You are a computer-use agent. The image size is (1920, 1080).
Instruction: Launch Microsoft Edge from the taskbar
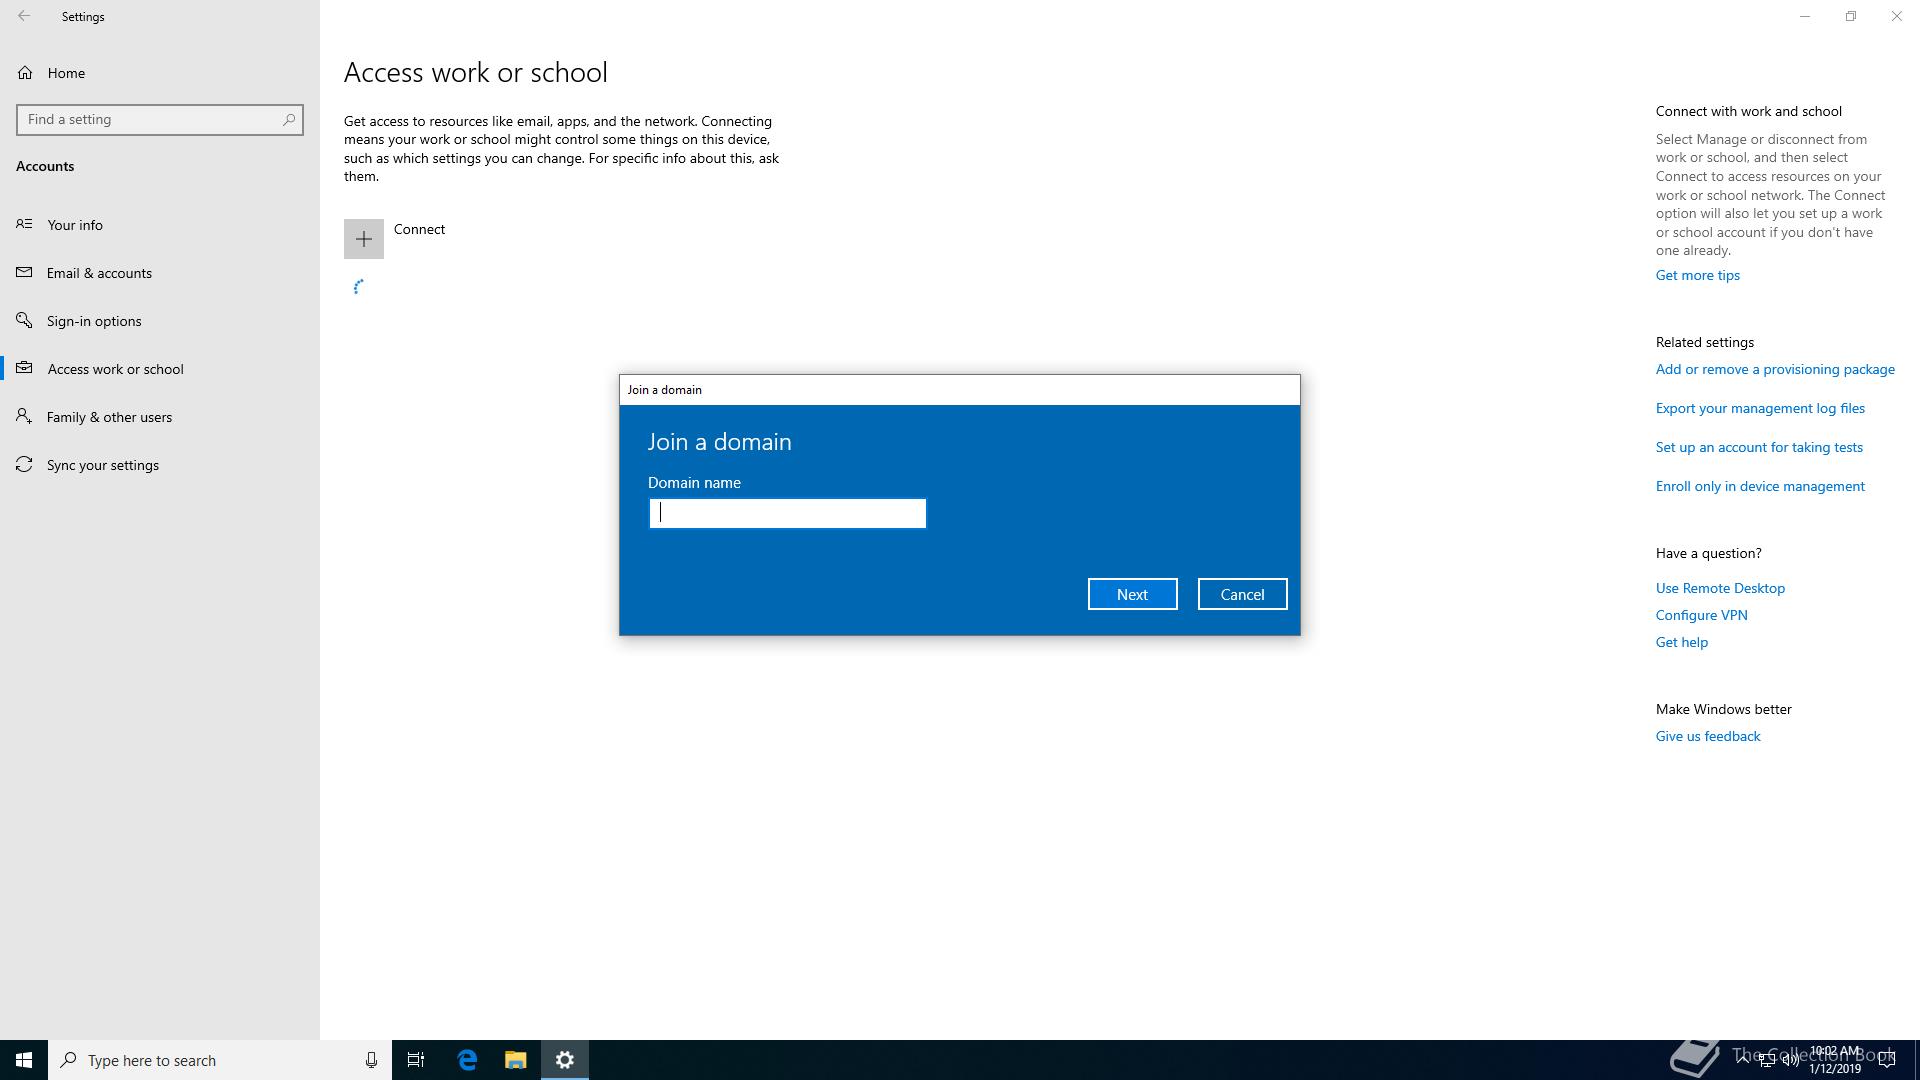pyautogui.click(x=467, y=1060)
